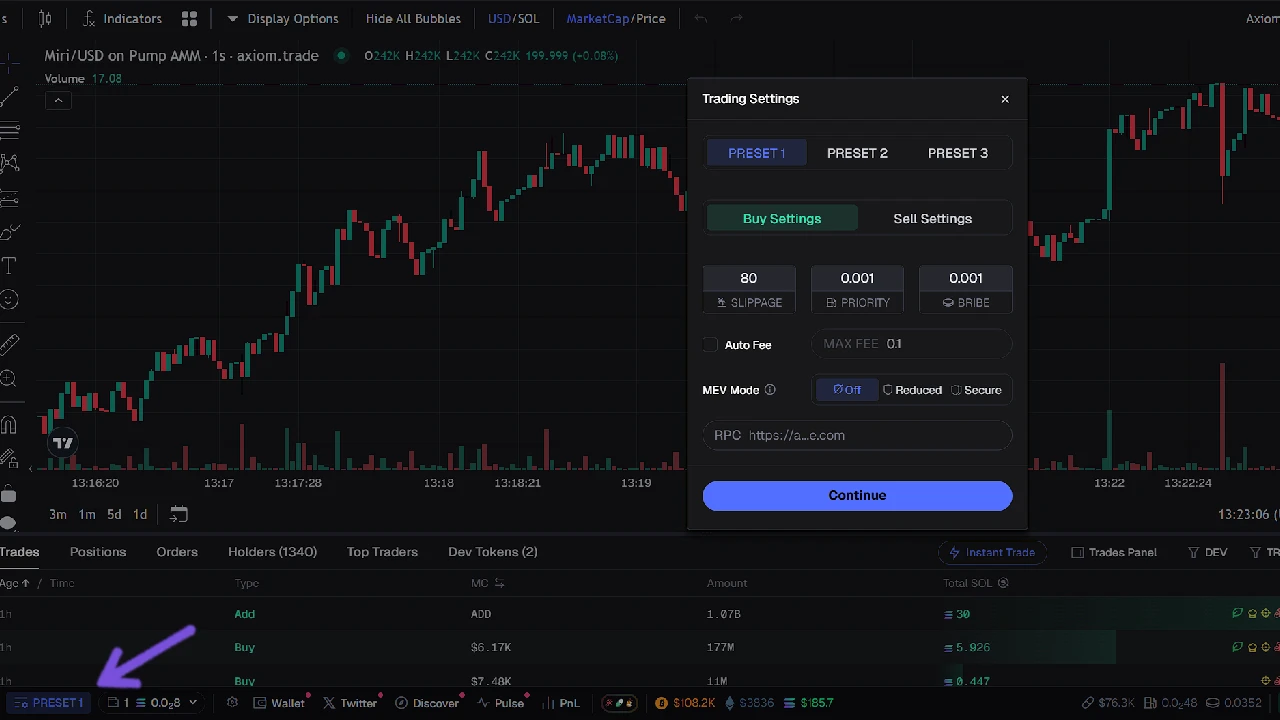The height and width of the screenshot is (720, 1280).
Task: Click the Continue button in Trading Settings
Action: click(x=857, y=495)
